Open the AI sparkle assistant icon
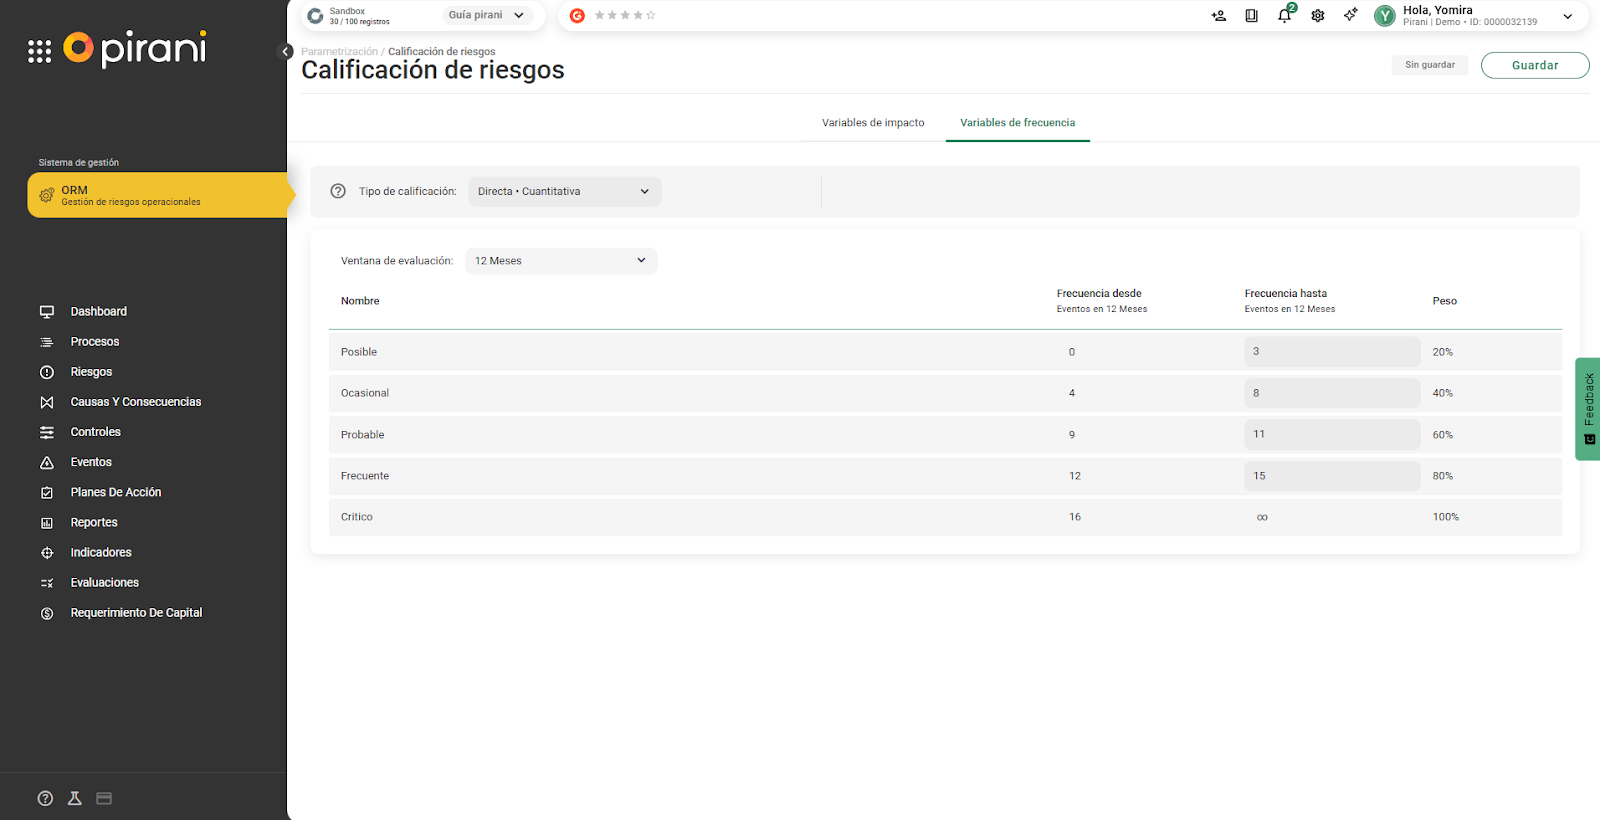 [x=1351, y=15]
